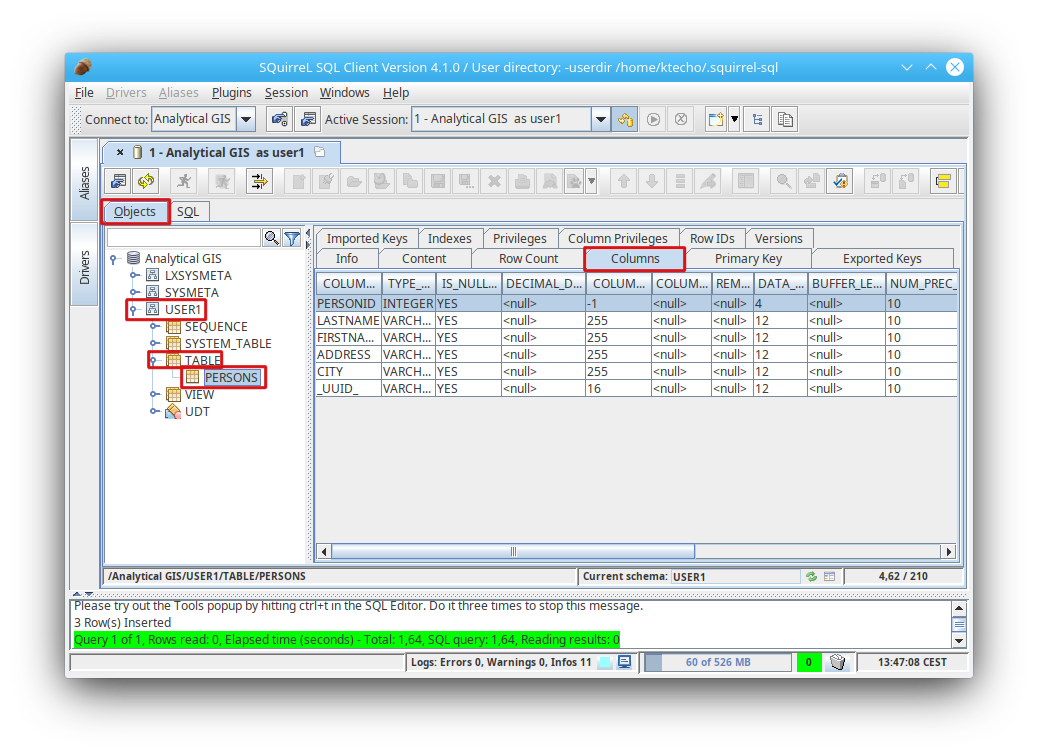
Task: Collapse the TABLE node
Action: (x=154, y=360)
